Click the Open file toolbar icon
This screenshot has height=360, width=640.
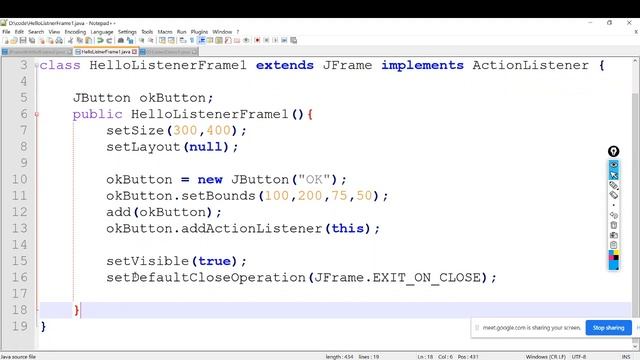pos(14,40)
